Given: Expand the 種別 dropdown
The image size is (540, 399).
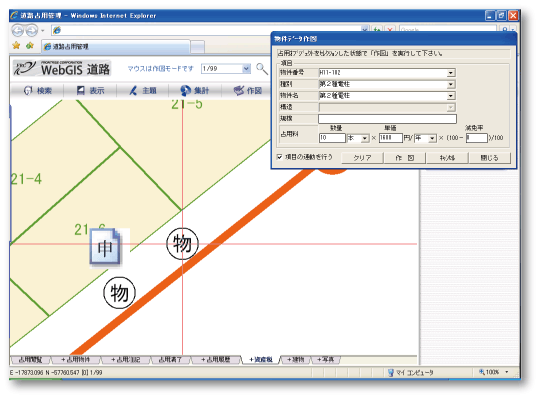Looking at the screenshot, I should (x=451, y=84).
